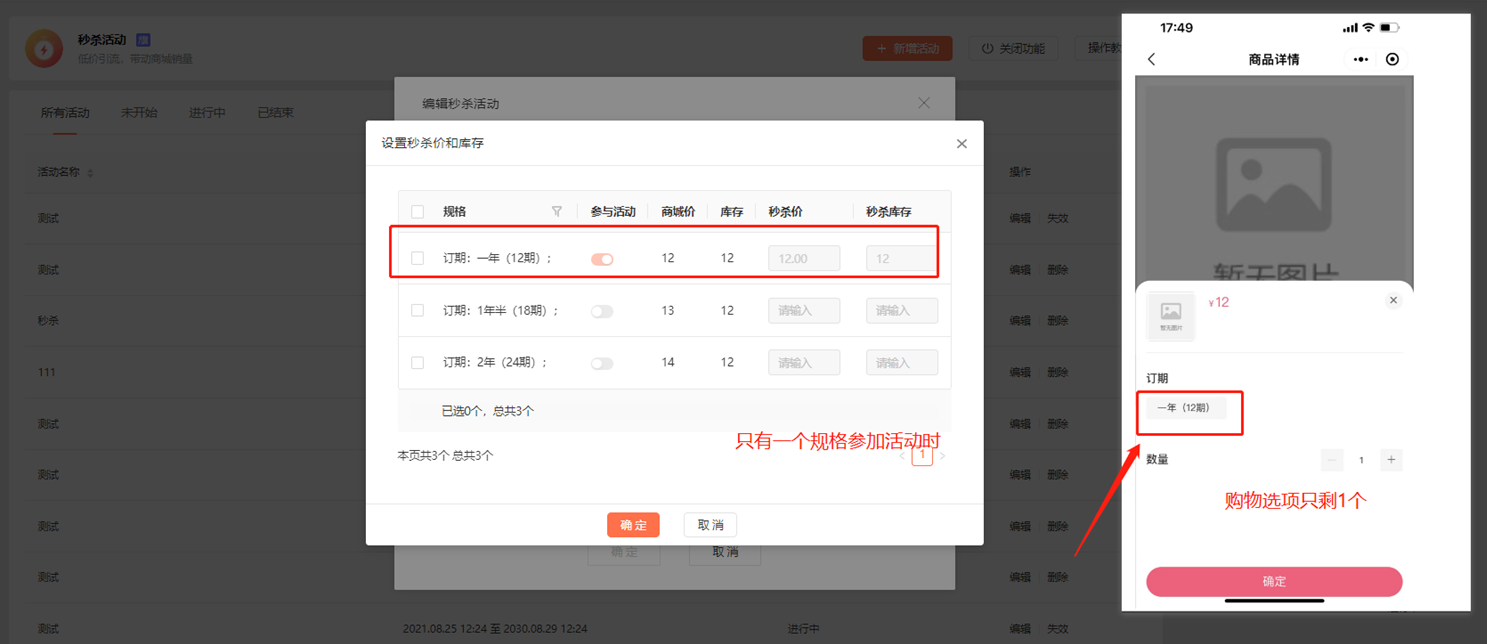Tick the checkbox for 2年（24期） row

[418, 363]
